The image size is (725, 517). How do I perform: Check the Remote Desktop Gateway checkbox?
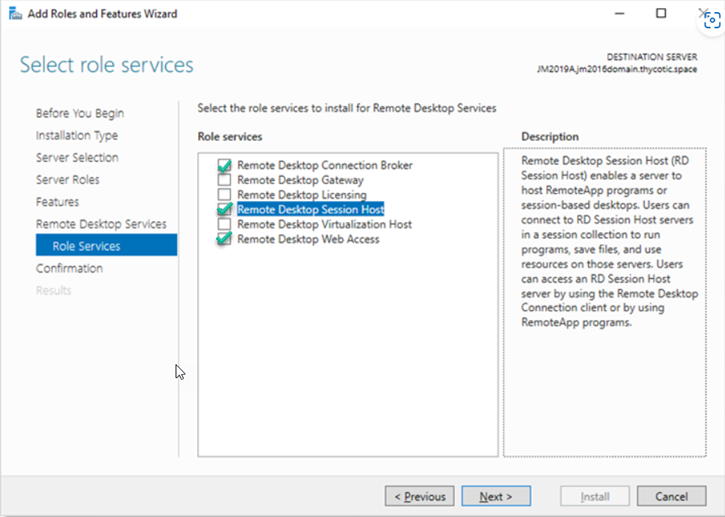click(224, 180)
